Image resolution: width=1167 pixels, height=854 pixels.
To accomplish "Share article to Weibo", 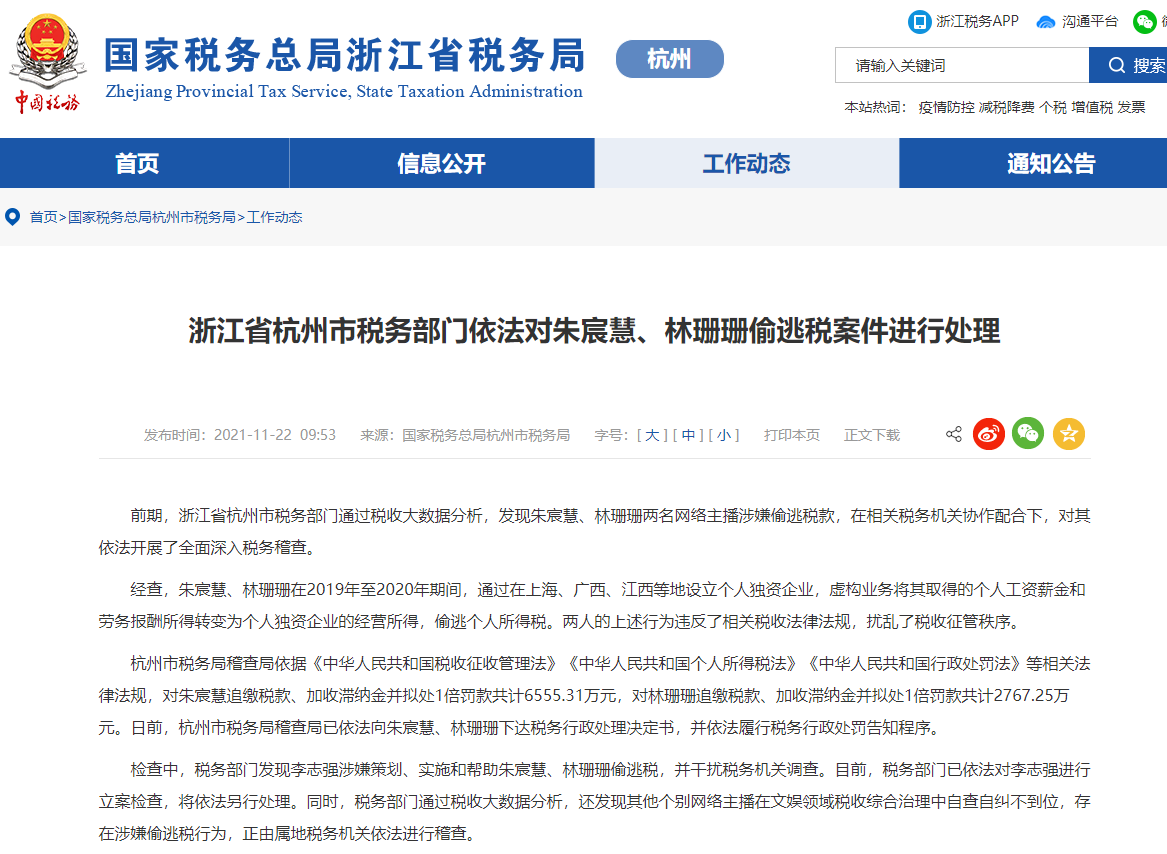I will pos(988,434).
